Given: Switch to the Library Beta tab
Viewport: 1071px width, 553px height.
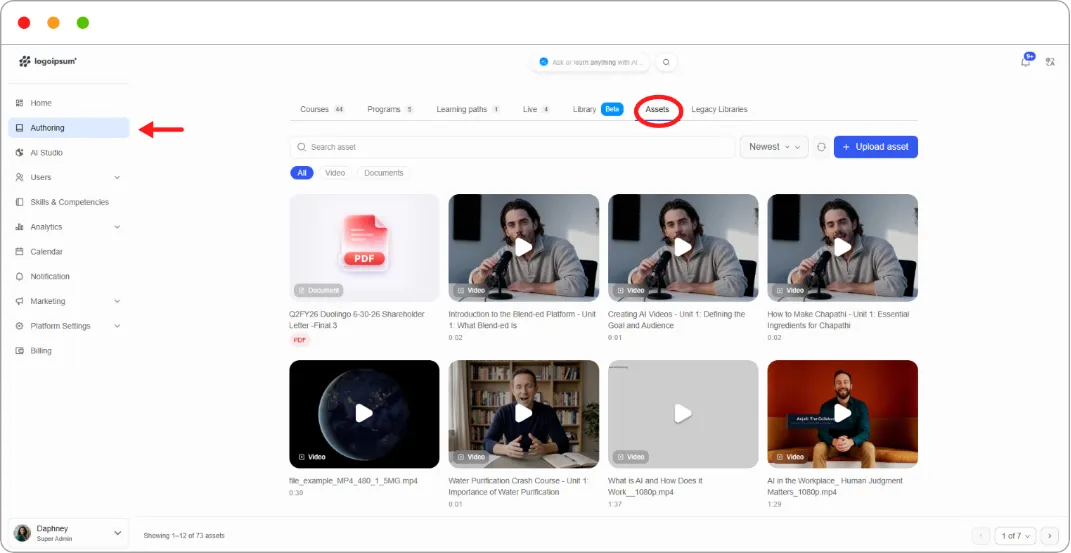Looking at the screenshot, I should click(598, 109).
